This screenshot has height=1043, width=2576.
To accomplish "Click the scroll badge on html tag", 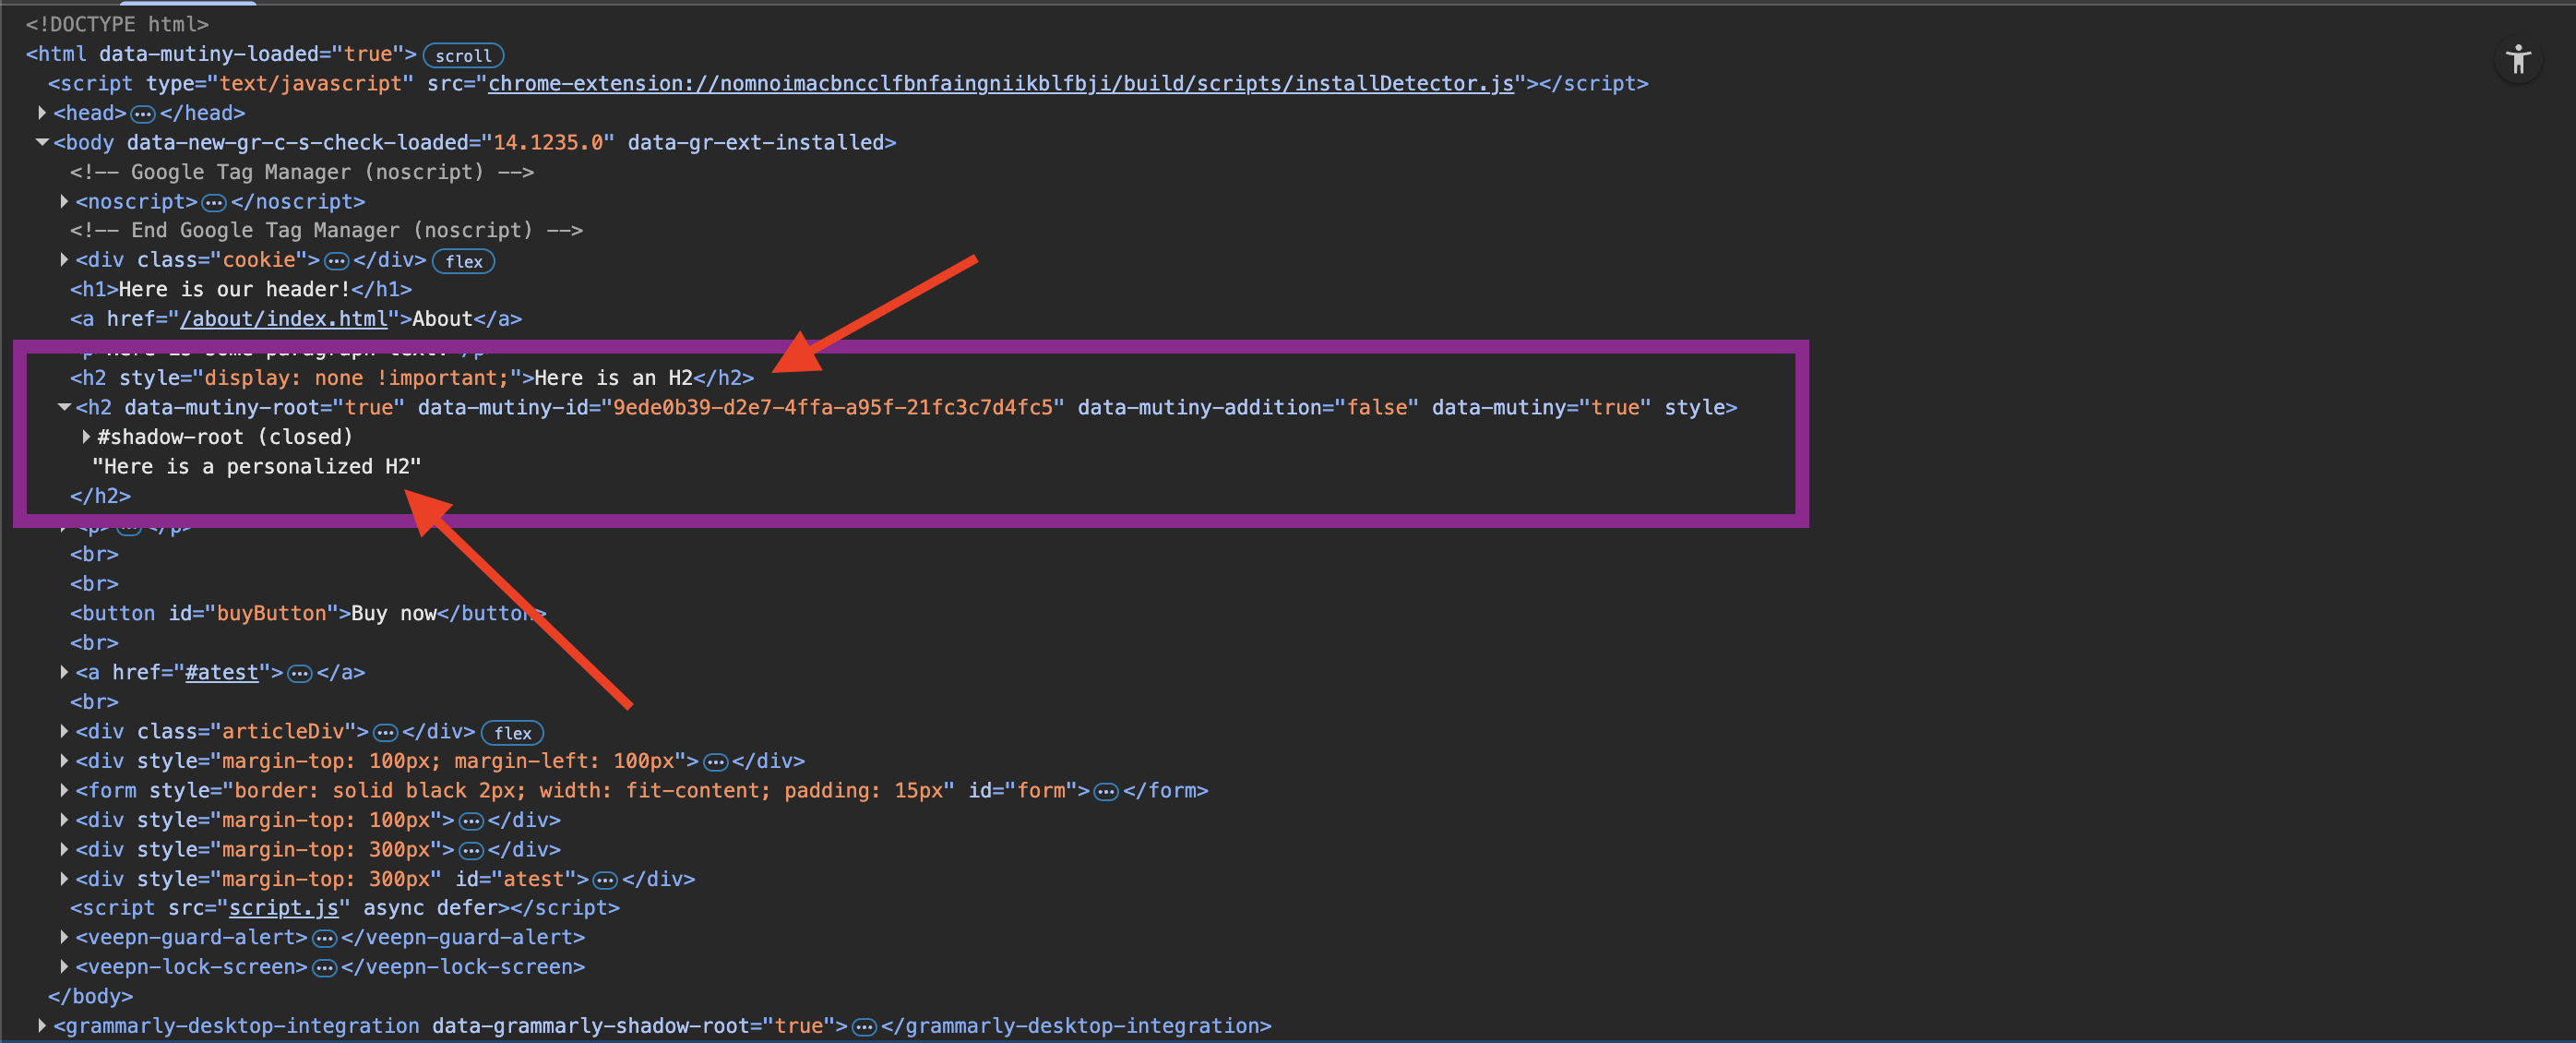I will [463, 55].
